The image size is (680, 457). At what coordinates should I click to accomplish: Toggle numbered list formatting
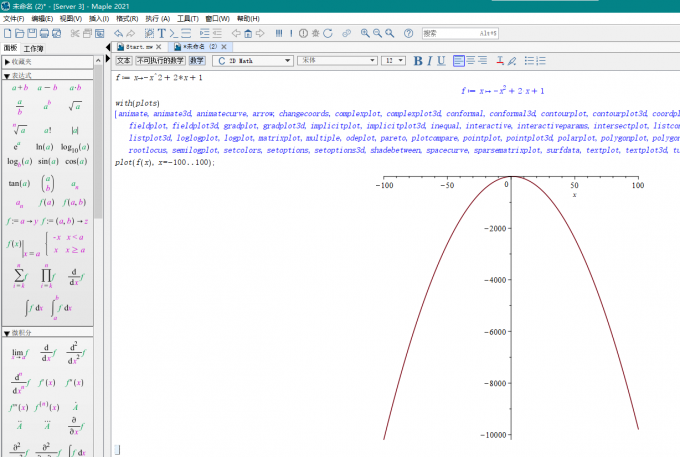tap(541, 61)
